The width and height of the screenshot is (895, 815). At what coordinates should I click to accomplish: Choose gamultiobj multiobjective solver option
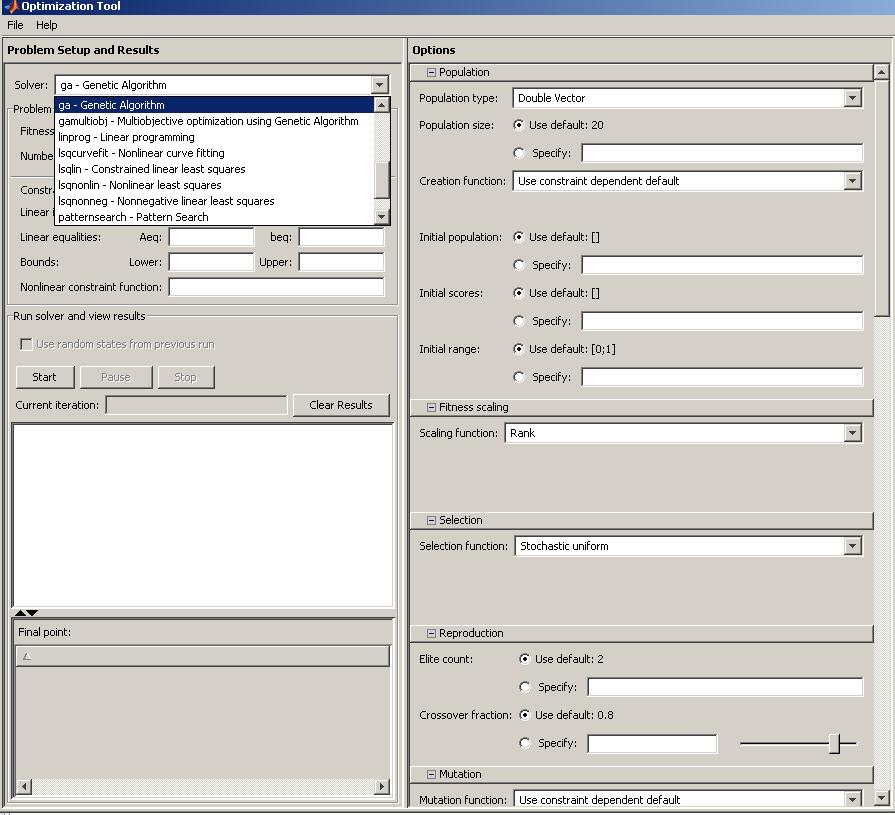point(214,121)
